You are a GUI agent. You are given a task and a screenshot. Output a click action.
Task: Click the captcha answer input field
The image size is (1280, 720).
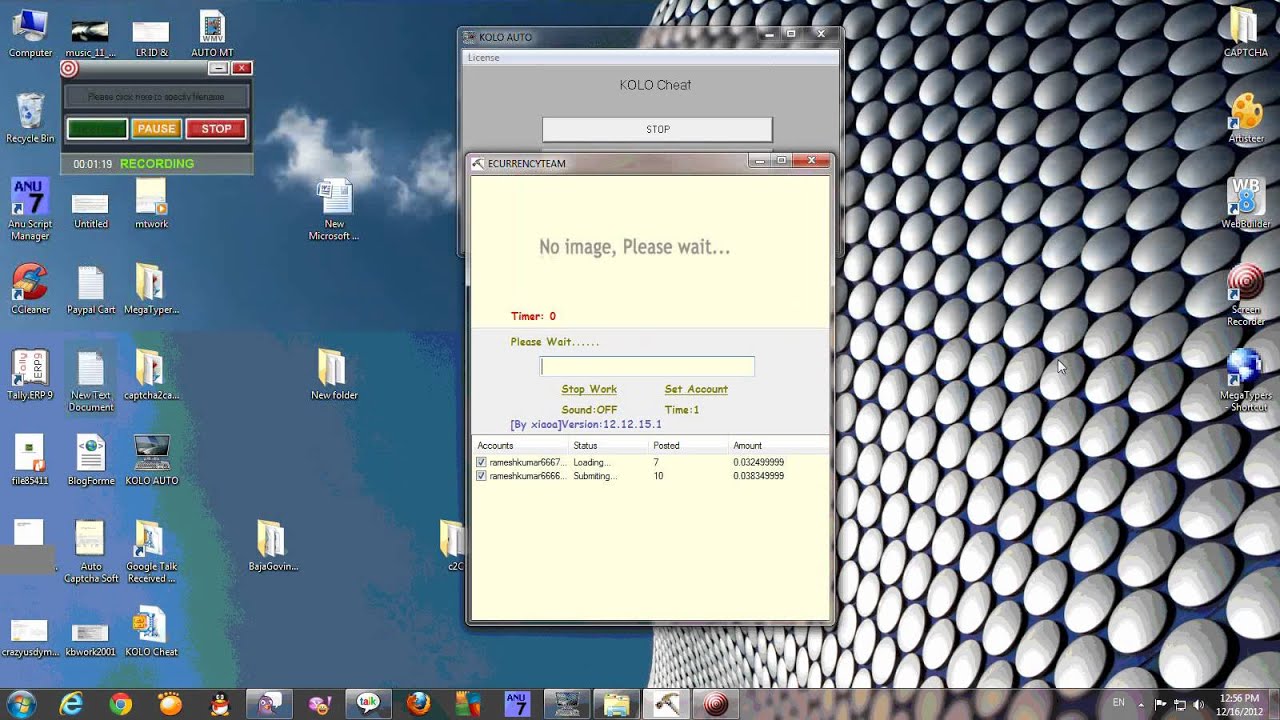tap(647, 366)
